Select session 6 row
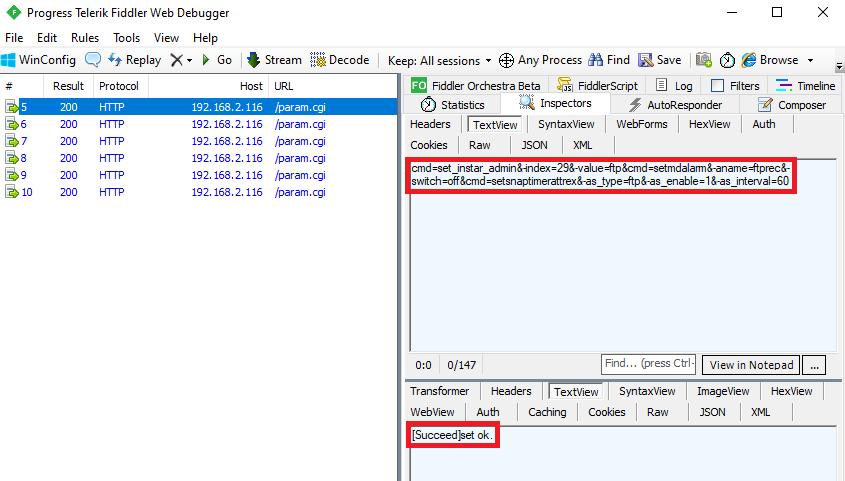This screenshot has width=845, height=481. (x=198, y=124)
